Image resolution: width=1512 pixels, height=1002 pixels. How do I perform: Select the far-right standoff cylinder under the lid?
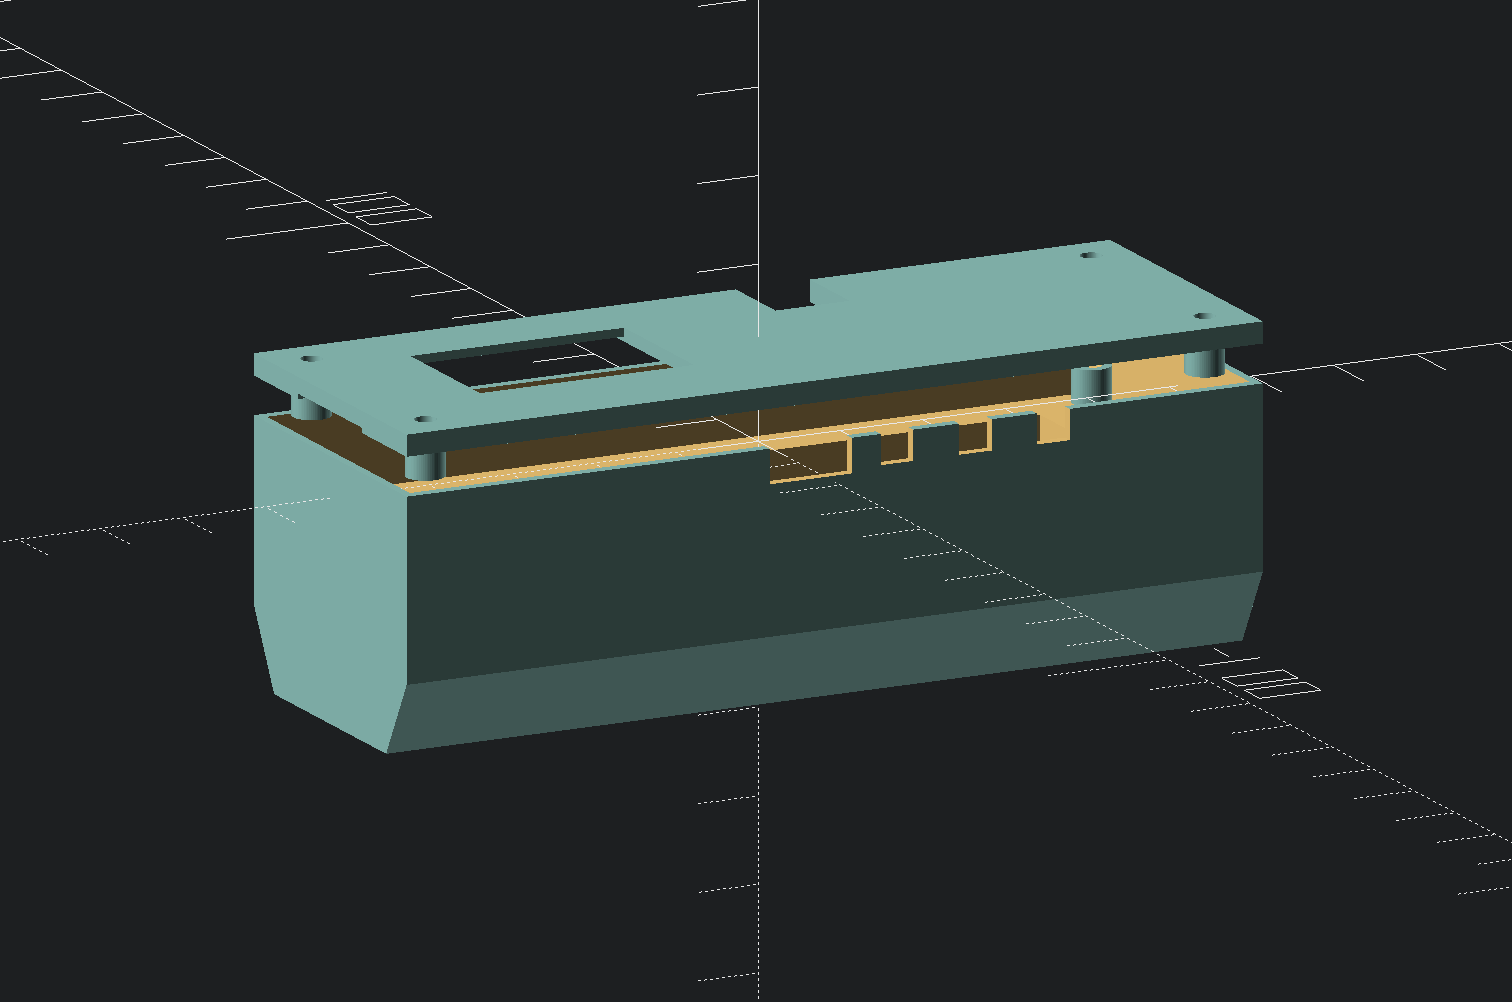(1204, 364)
